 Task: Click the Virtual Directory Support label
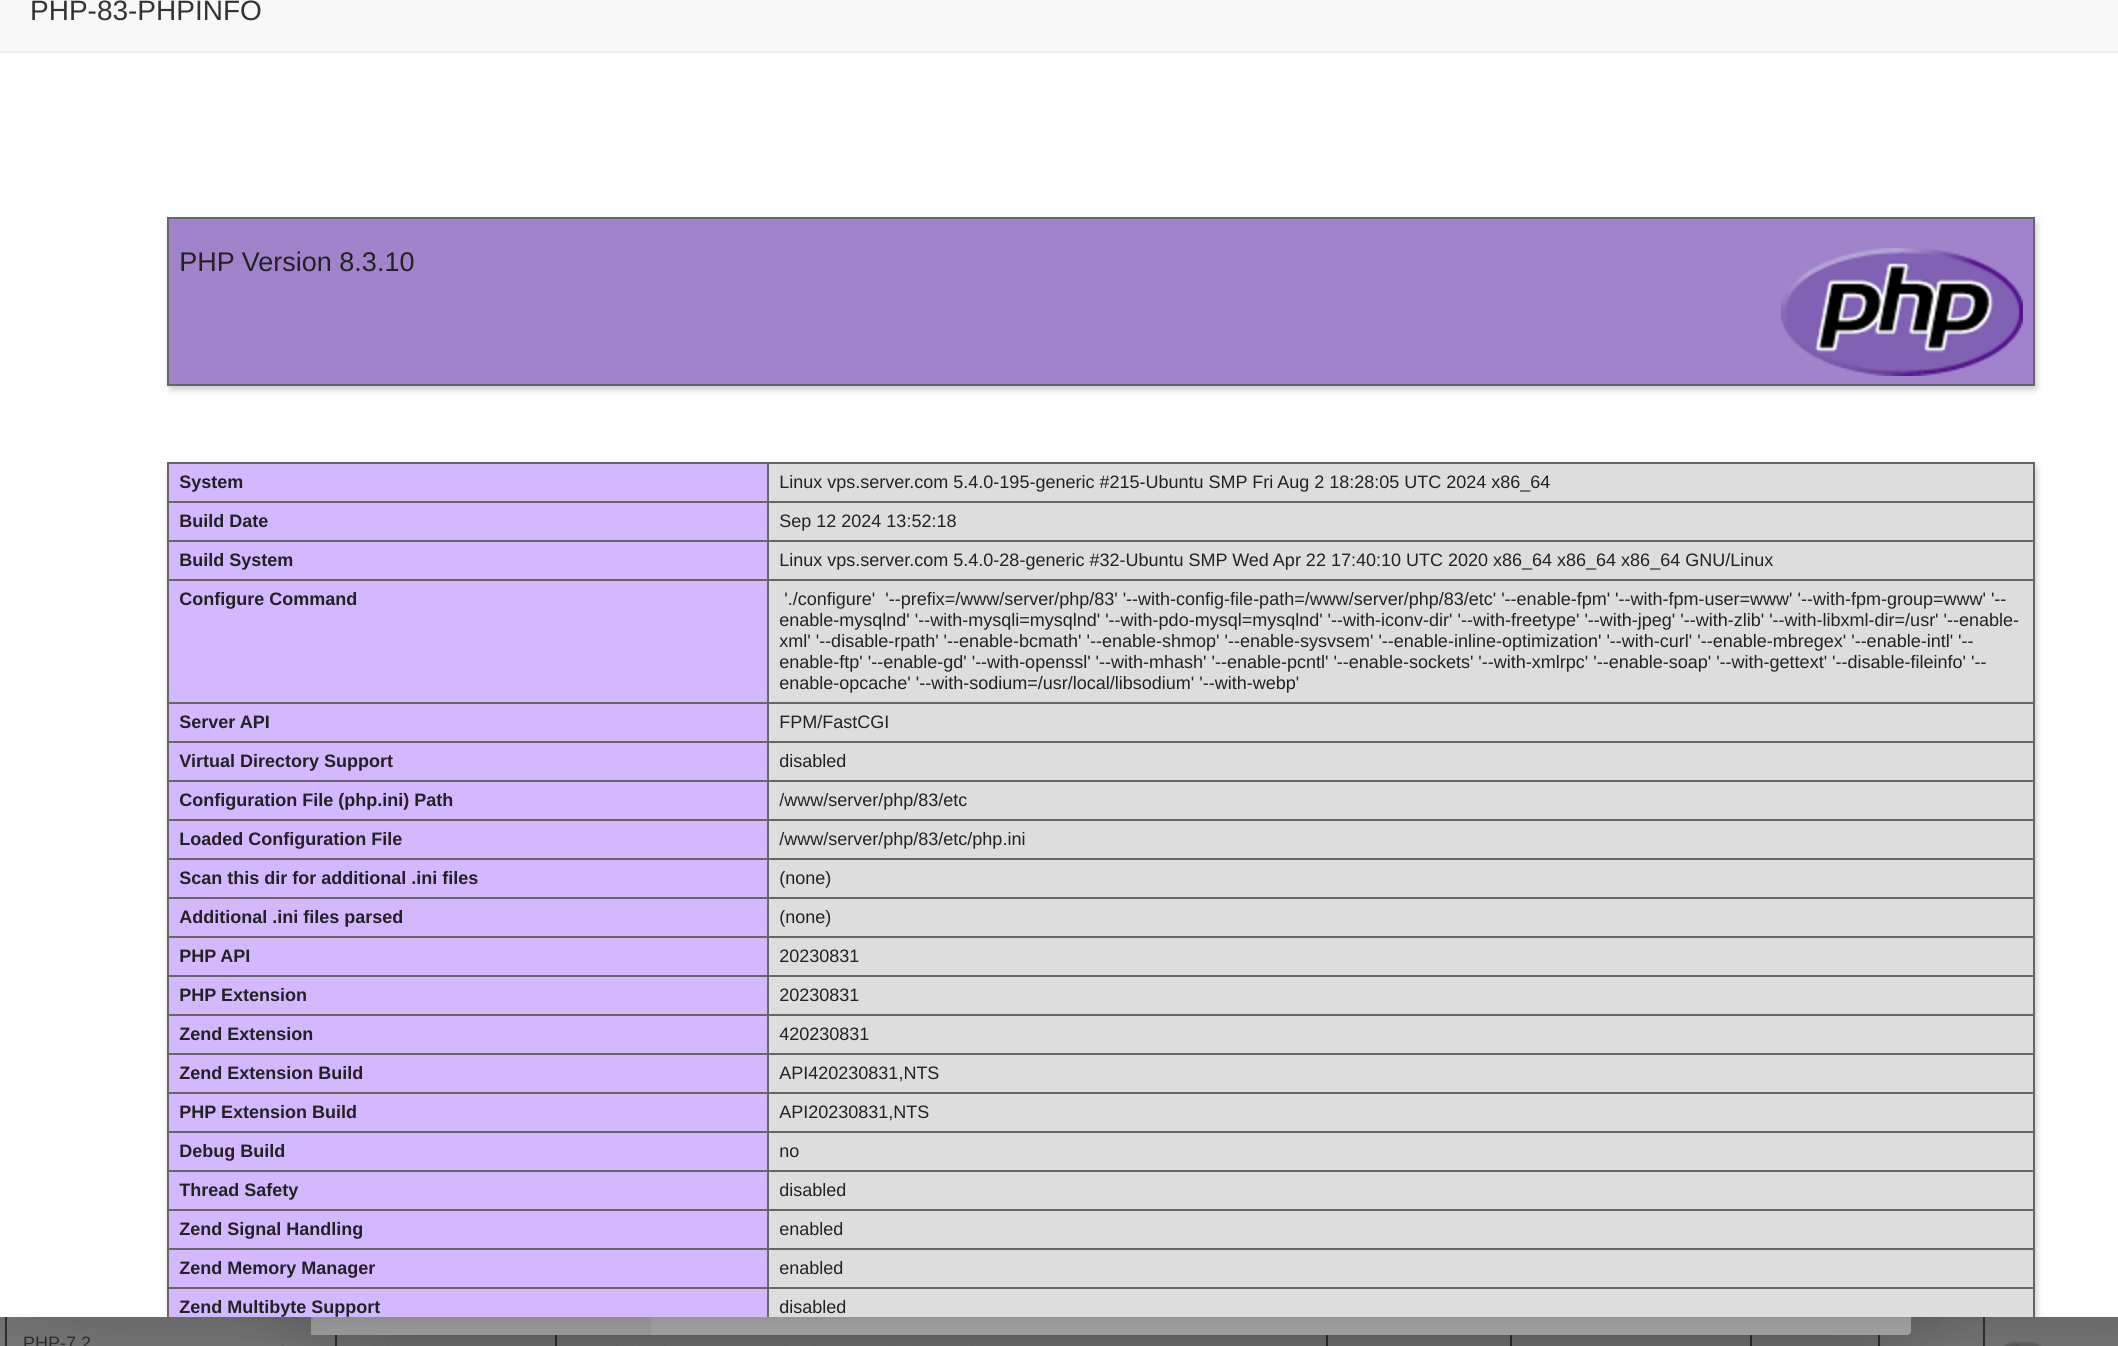point(286,761)
